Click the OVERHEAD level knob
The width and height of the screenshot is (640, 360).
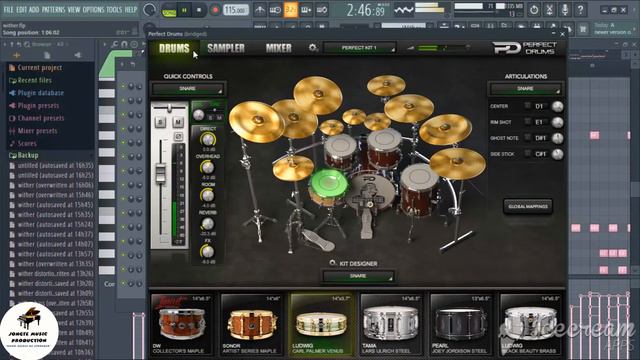[208, 167]
